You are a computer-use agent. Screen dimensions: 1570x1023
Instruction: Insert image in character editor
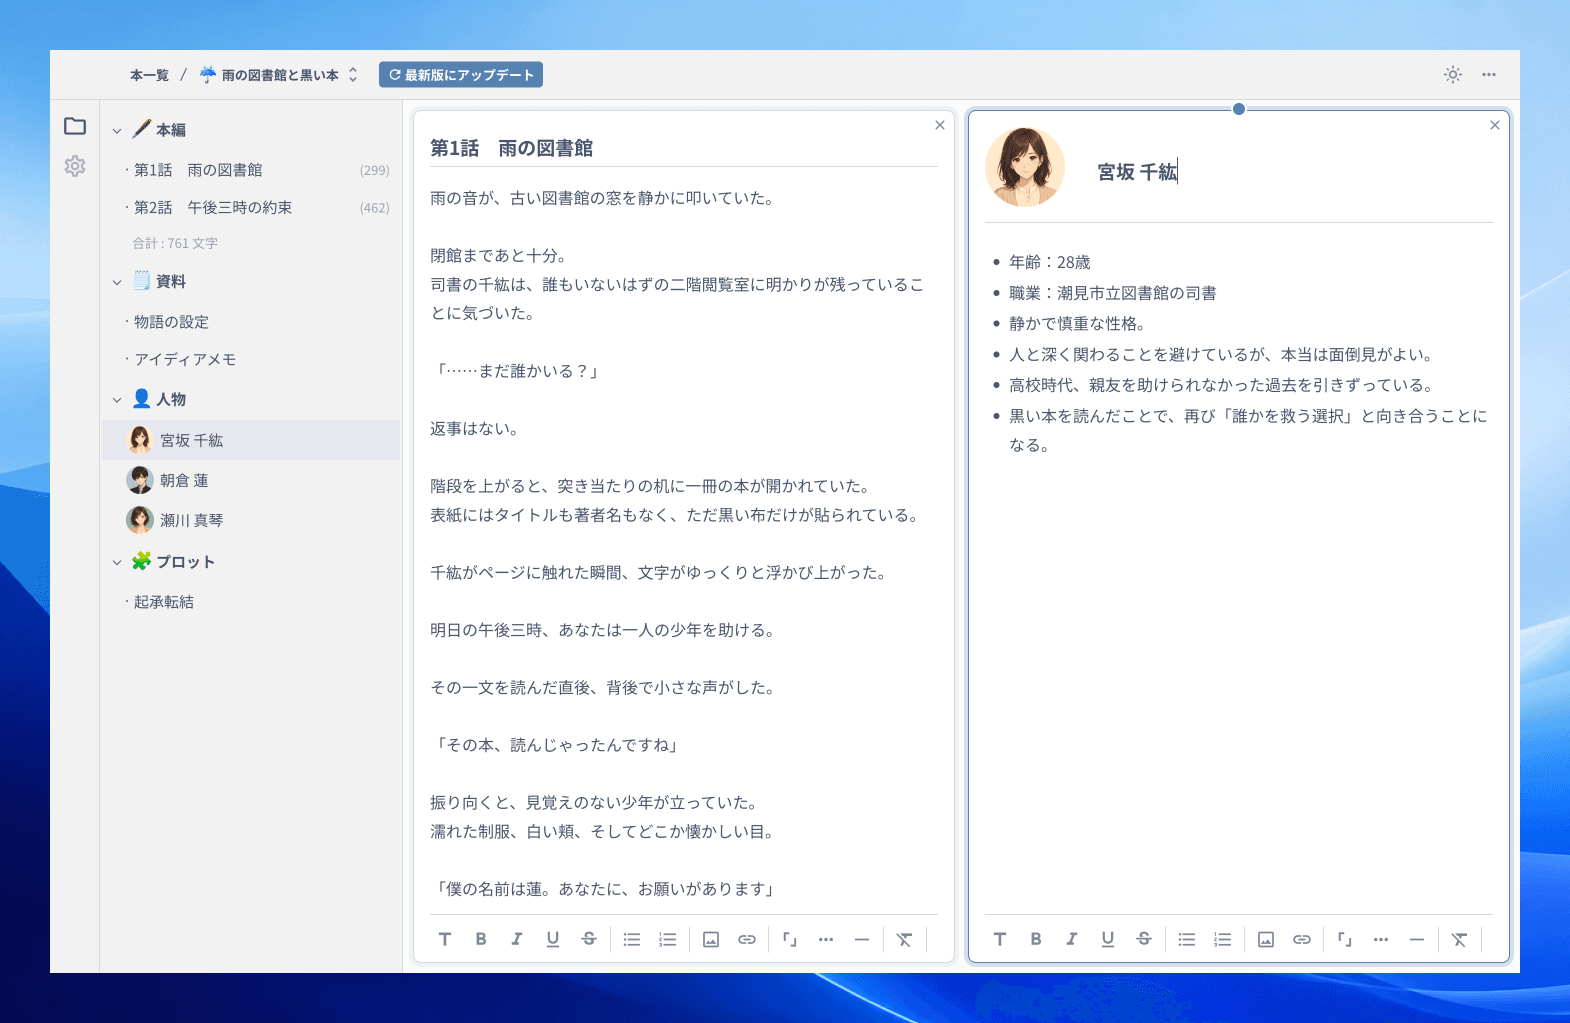(1266, 939)
